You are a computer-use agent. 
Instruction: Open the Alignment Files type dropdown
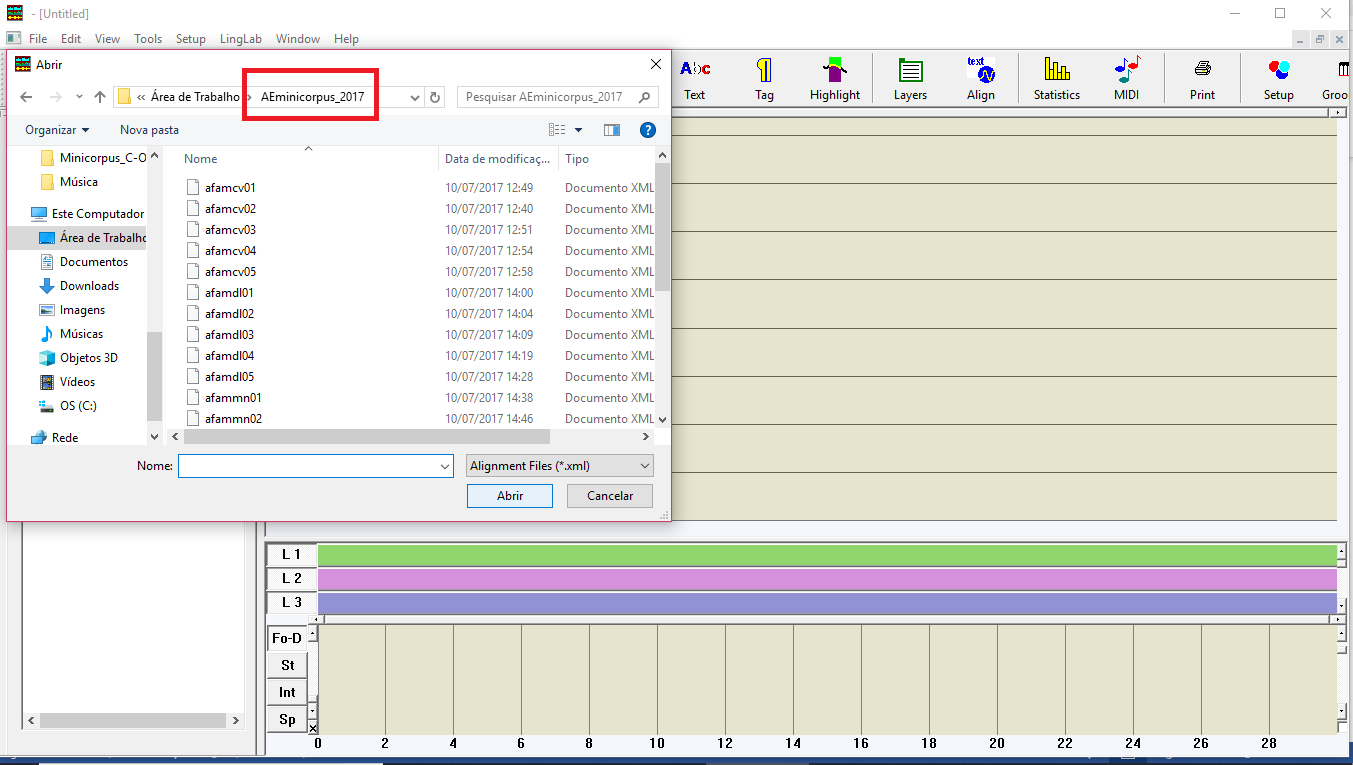click(560, 466)
